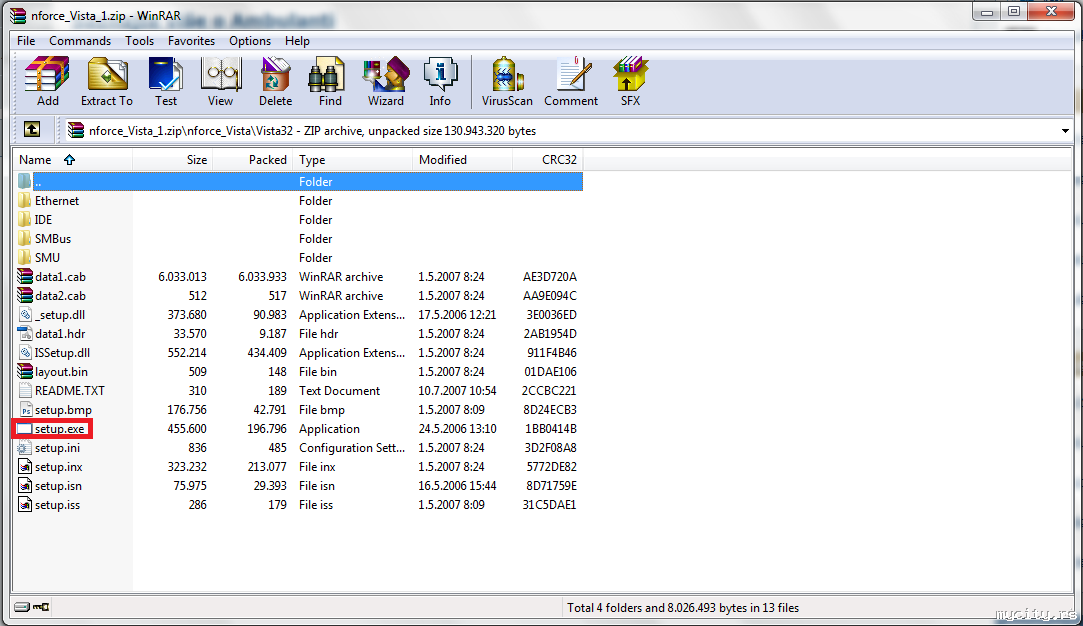Open the File menu
The image size is (1083, 626).
pos(26,41)
